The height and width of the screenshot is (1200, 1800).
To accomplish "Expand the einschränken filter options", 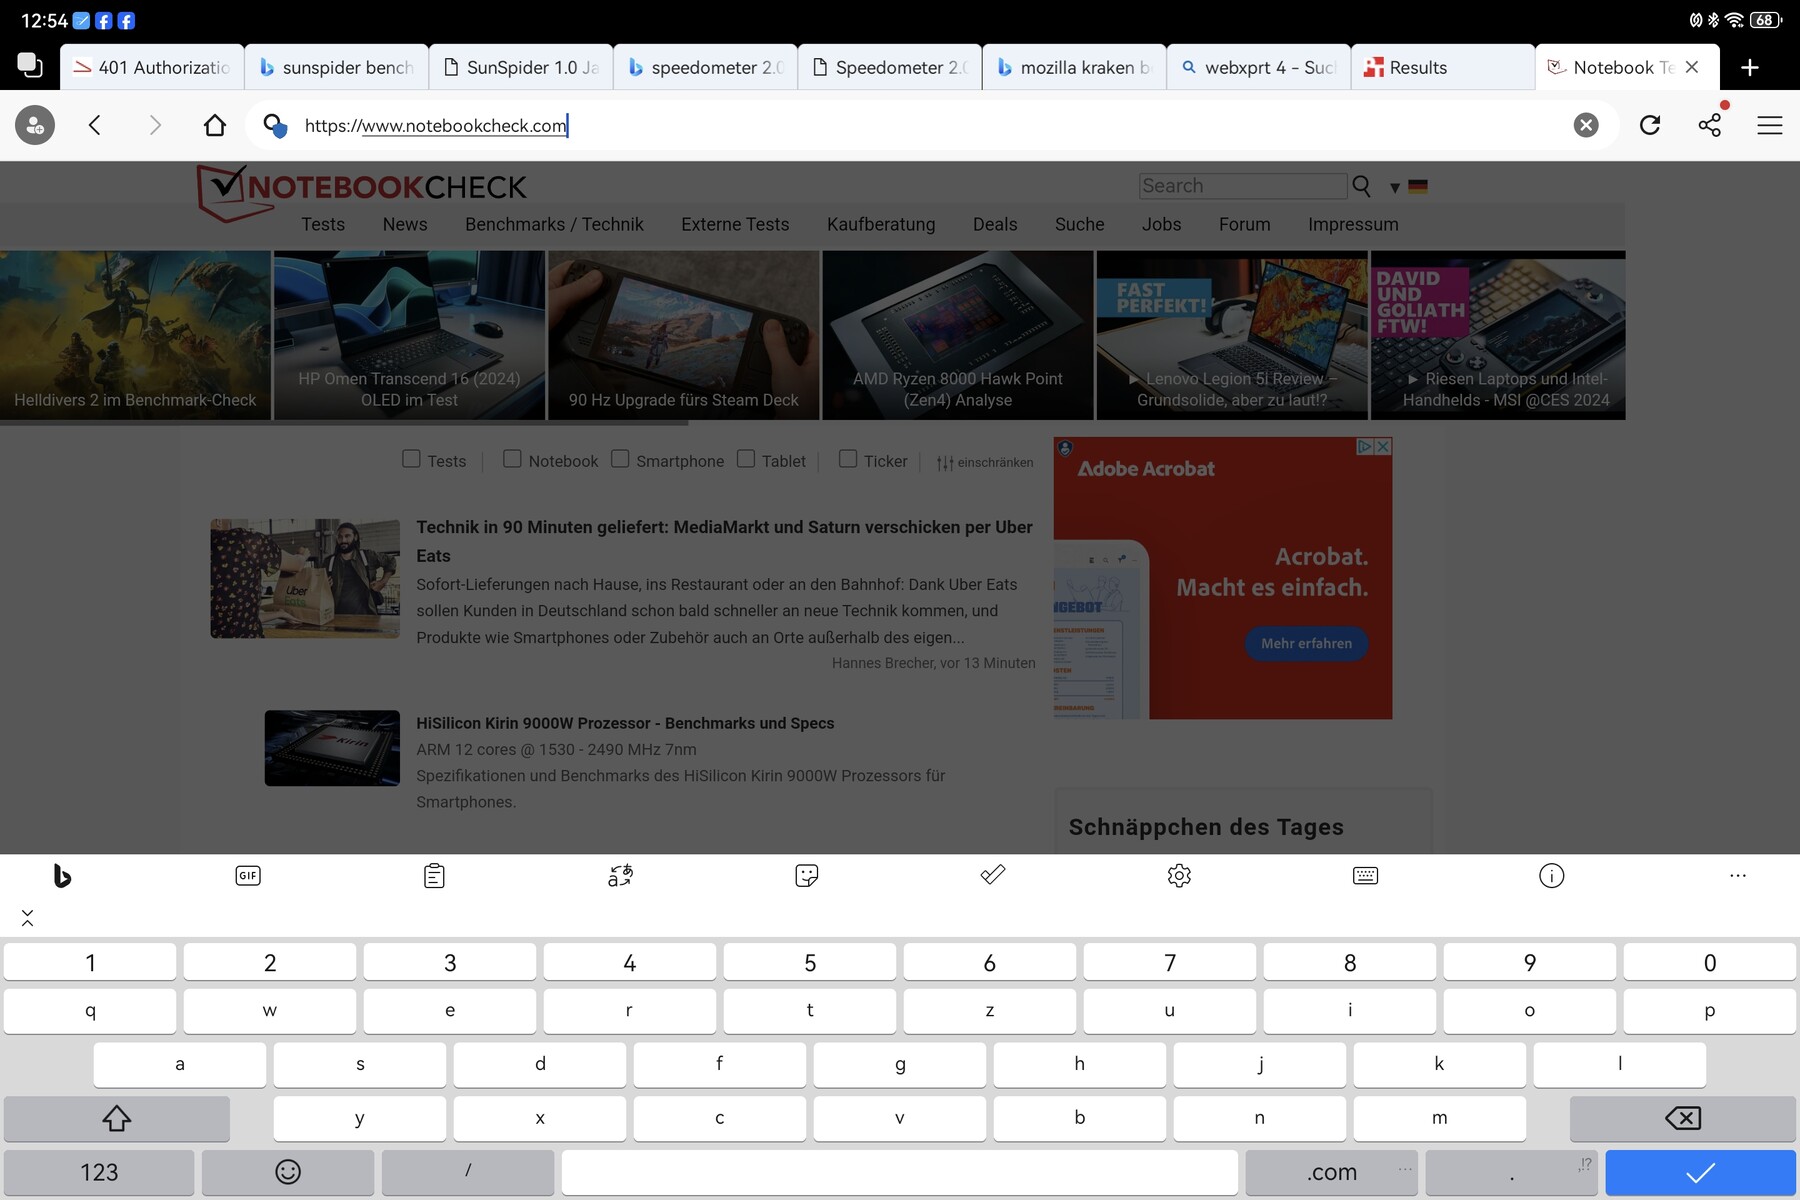I will [x=985, y=462].
